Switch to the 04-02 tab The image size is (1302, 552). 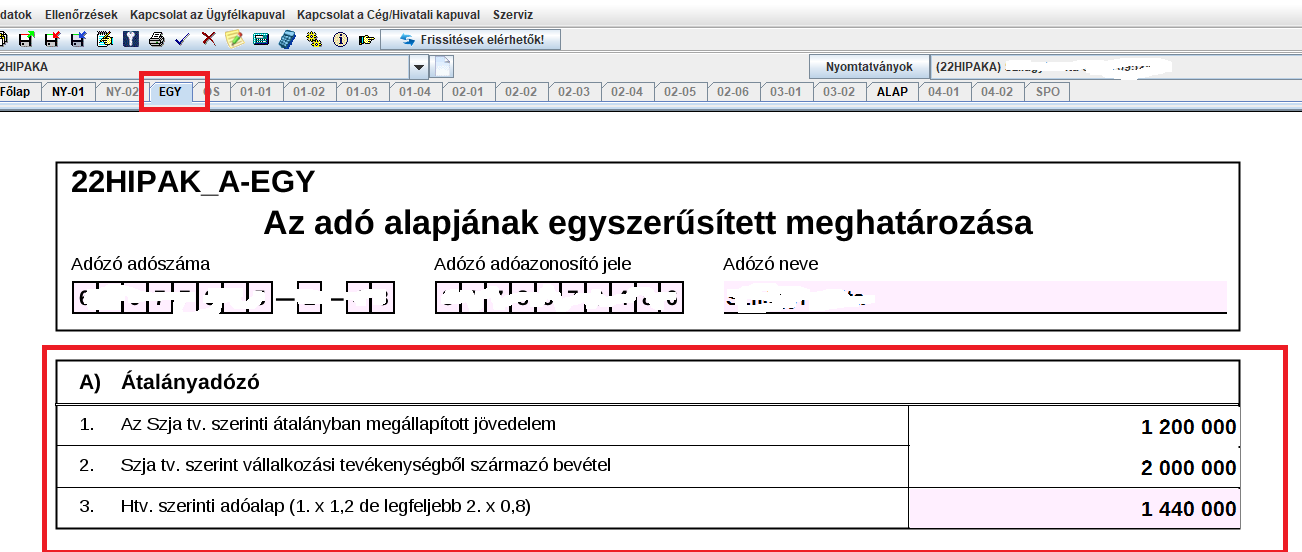coord(997,92)
